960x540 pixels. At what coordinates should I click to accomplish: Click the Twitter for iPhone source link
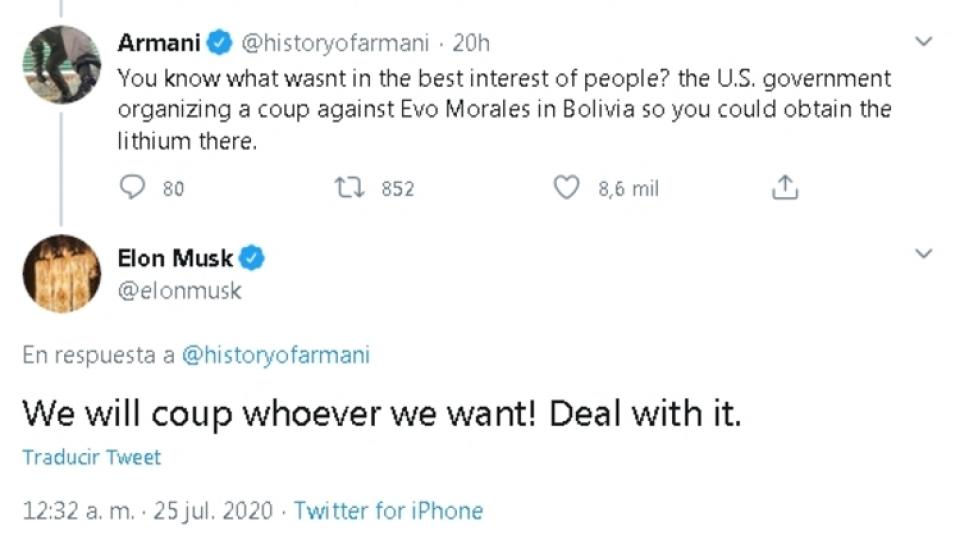click(x=388, y=511)
